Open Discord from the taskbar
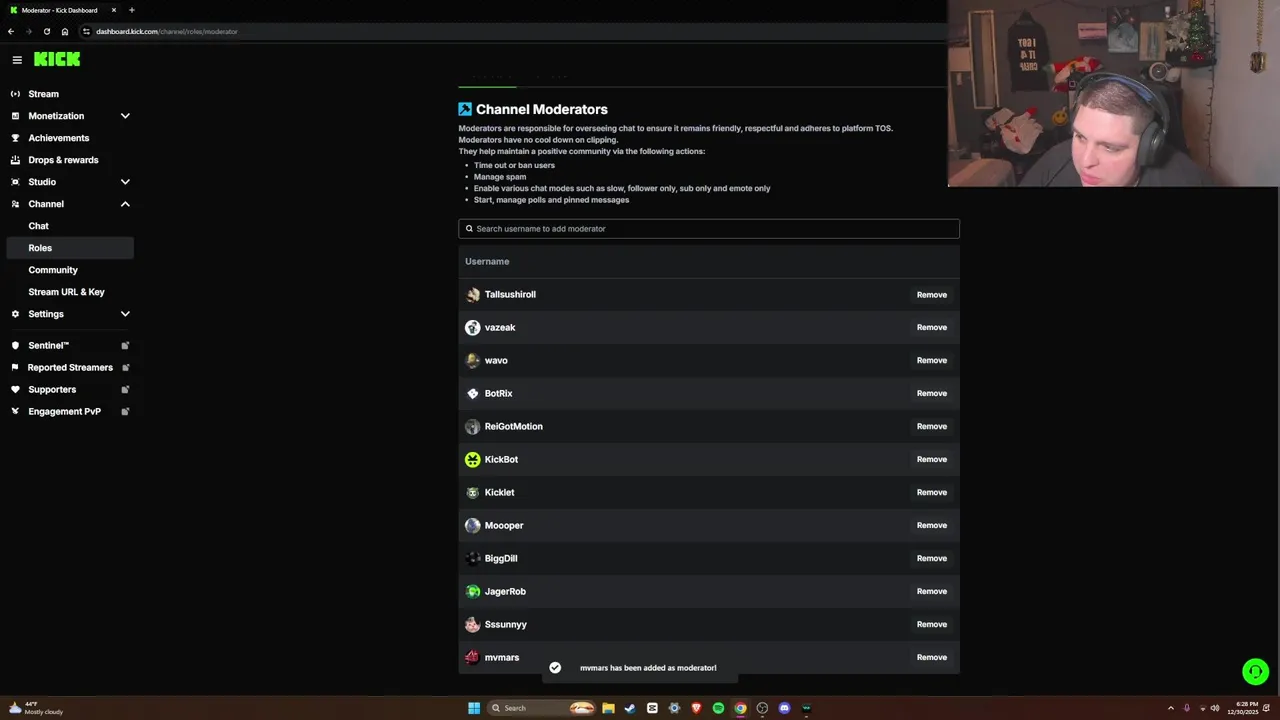The width and height of the screenshot is (1280, 720). click(x=784, y=708)
